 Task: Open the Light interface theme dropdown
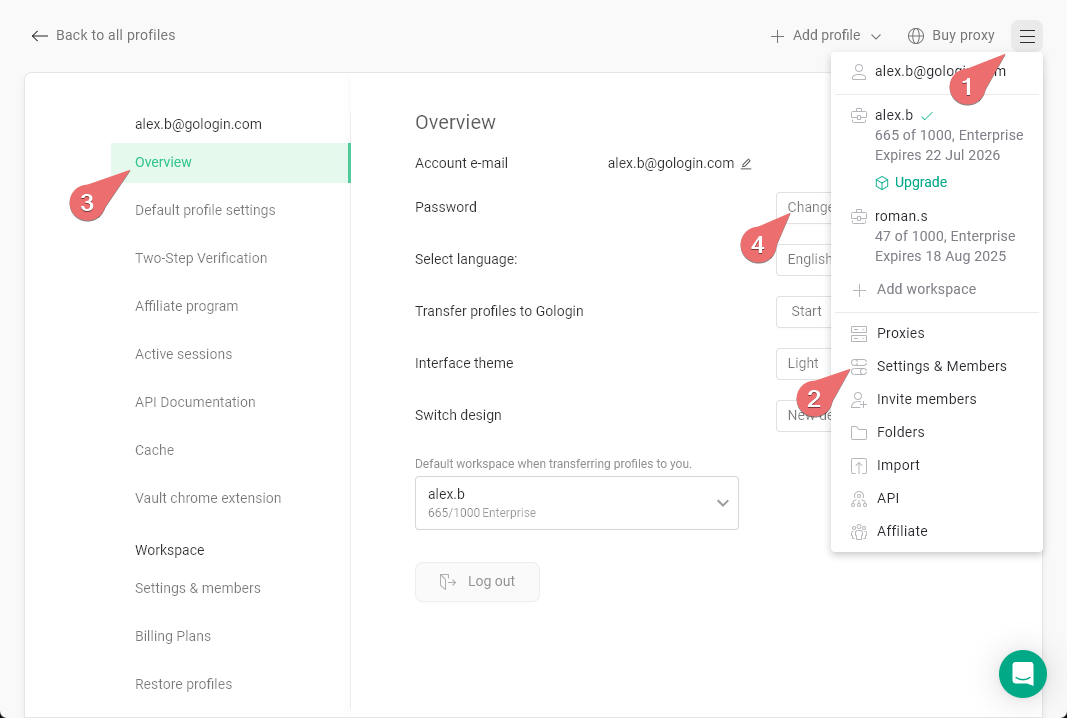(804, 363)
